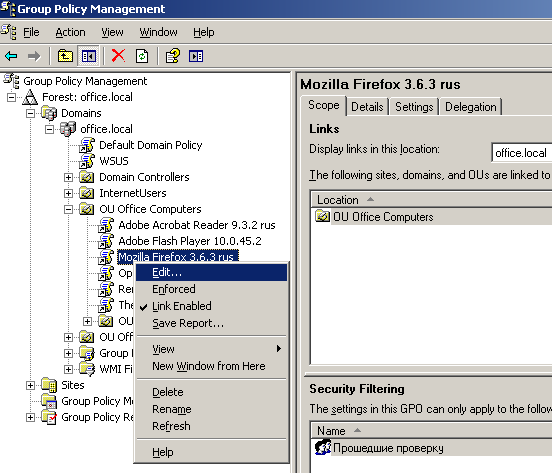Switch to the Delegation tab
Viewport: 552px width, 473px height.
pyautogui.click(x=471, y=107)
